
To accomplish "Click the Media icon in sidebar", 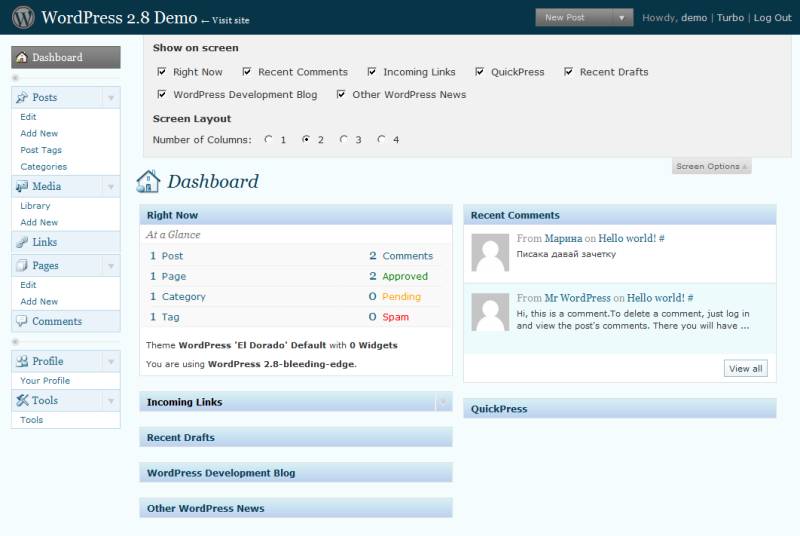I will click(22, 186).
